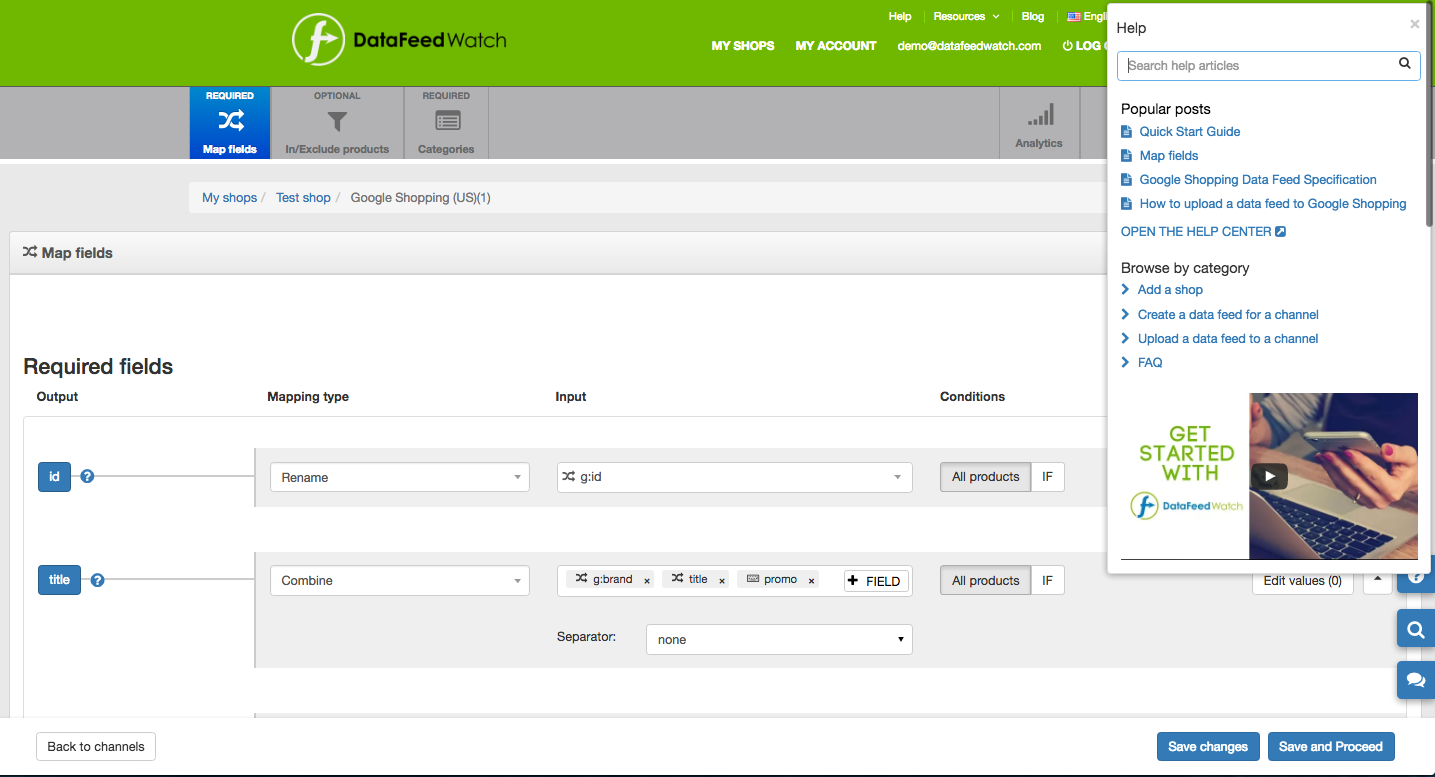Click the Categories list icon
The image size is (1435, 777).
(447, 121)
